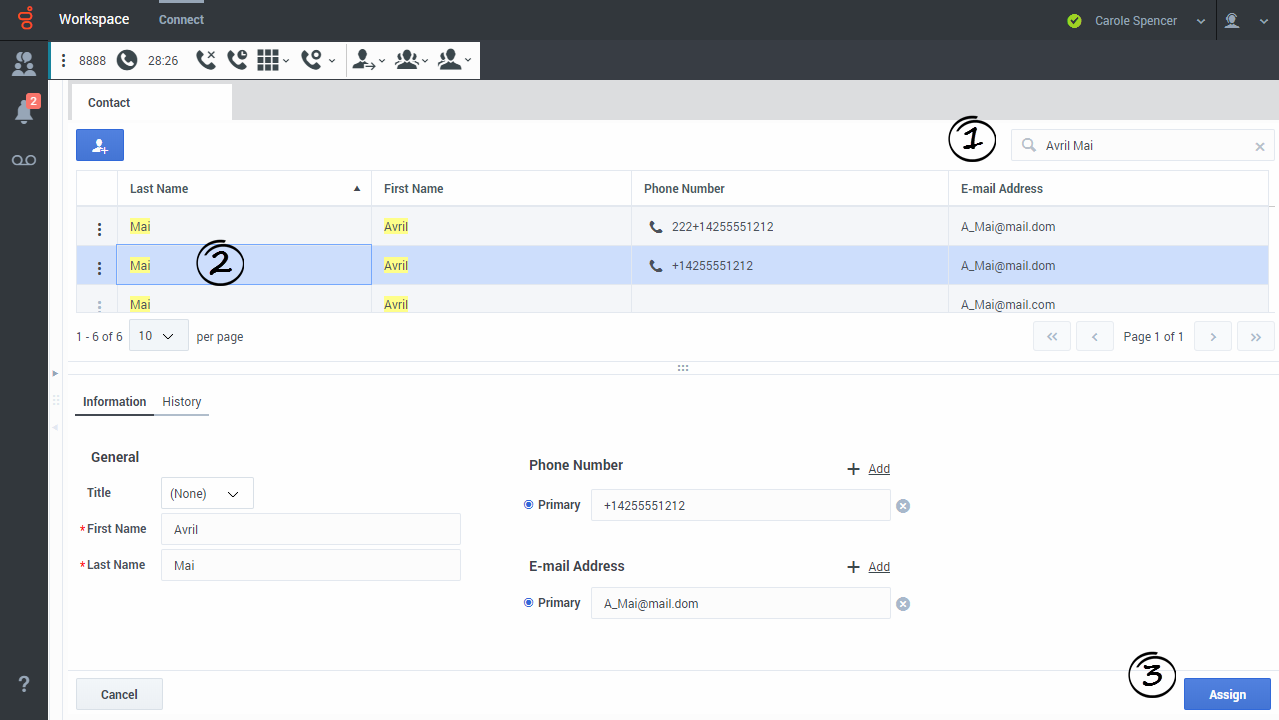Clear the Avril Mai search text
Screen dimensions: 1279x720
[1260, 146]
